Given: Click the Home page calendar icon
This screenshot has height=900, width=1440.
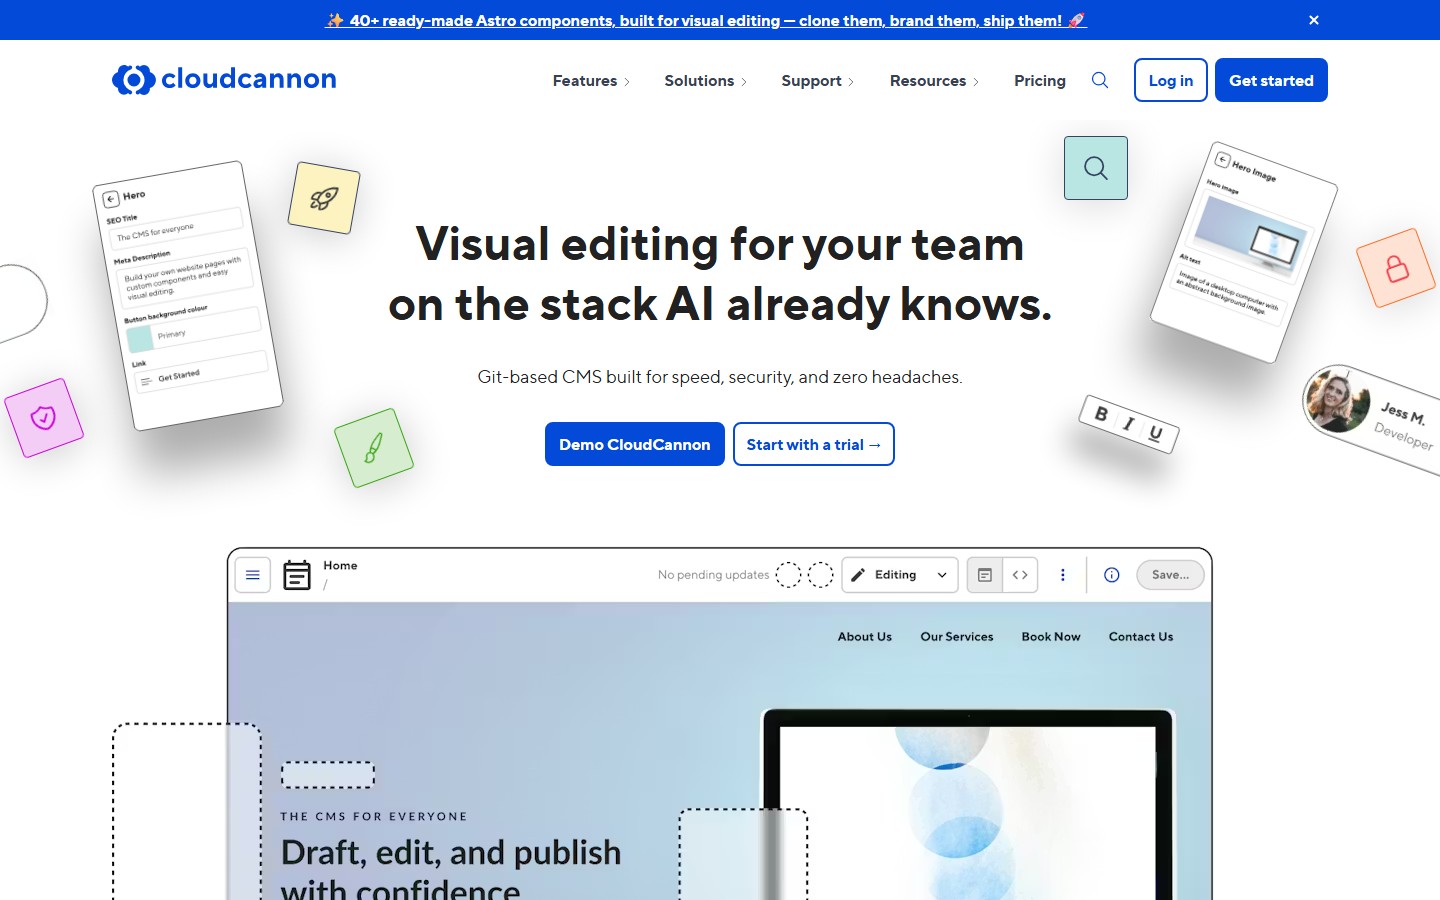Looking at the screenshot, I should [297, 575].
